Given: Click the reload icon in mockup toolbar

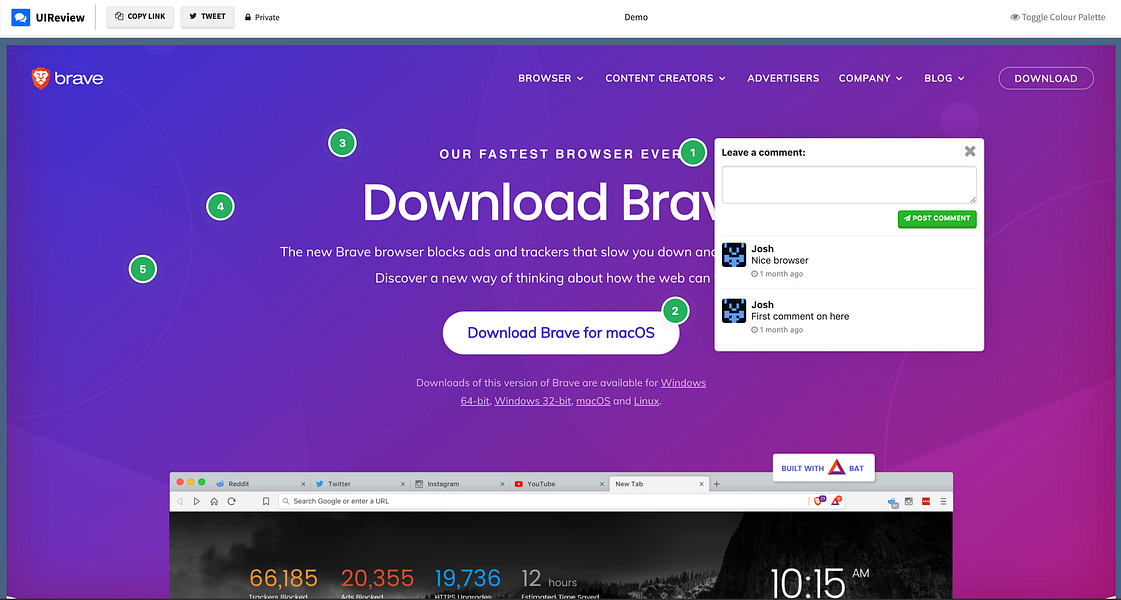Looking at the screenshot, I should click(231, 501).
